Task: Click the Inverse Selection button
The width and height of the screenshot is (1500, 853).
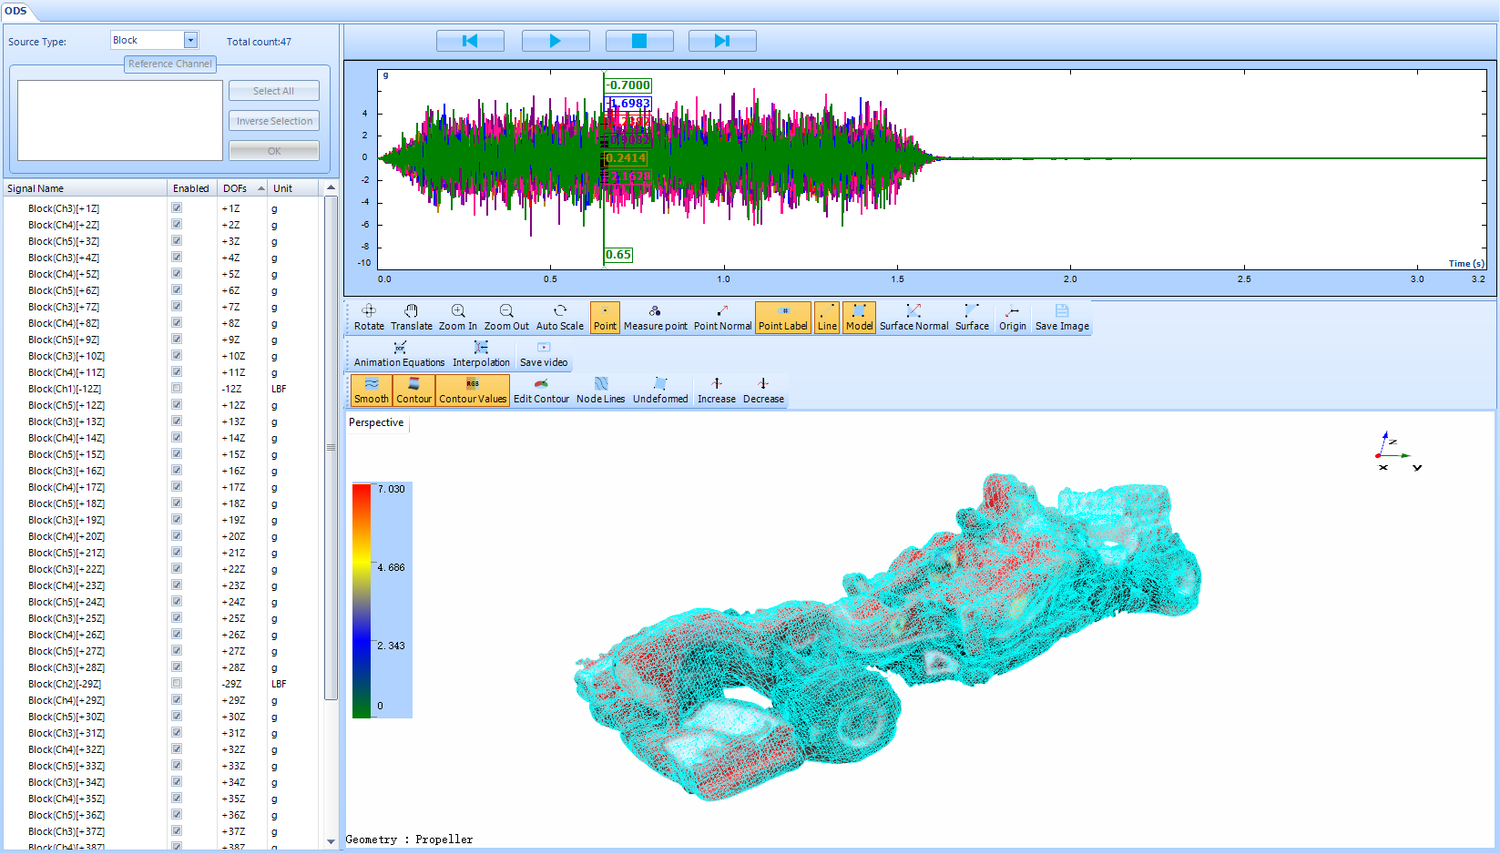Action: point(273,120)
